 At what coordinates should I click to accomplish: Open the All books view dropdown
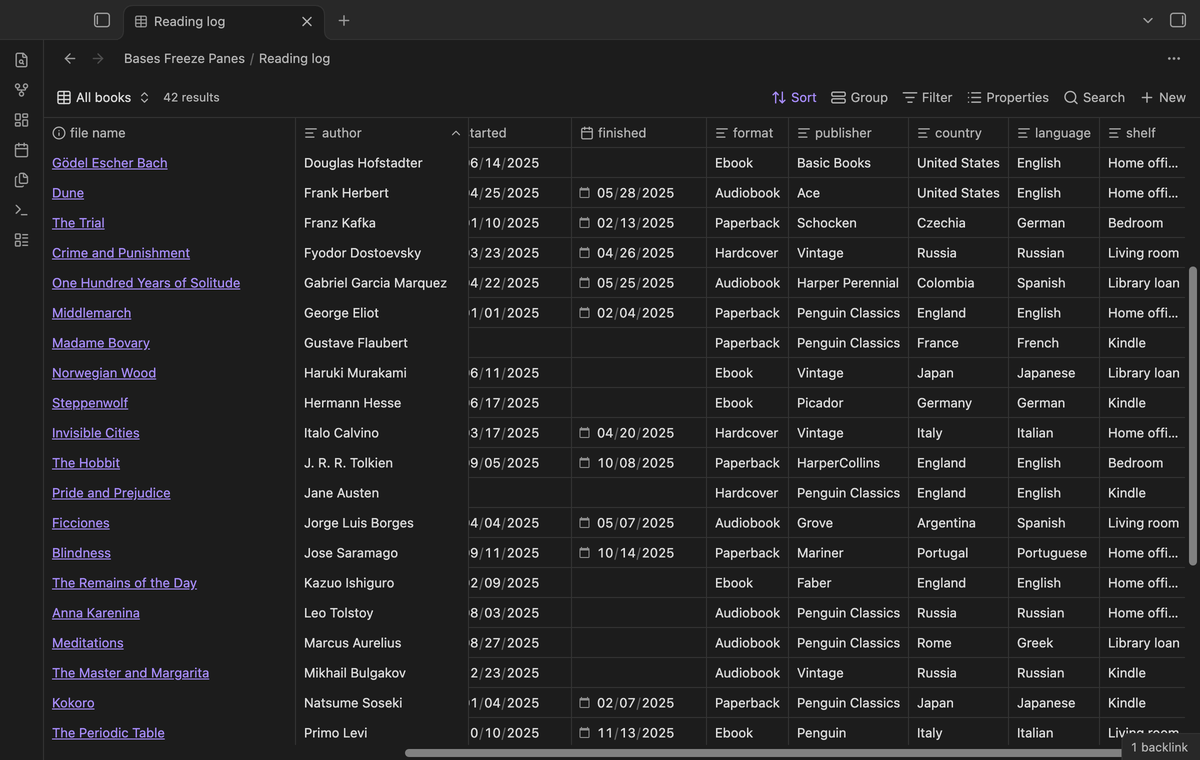pyautogui.click(x=103, y=97)
